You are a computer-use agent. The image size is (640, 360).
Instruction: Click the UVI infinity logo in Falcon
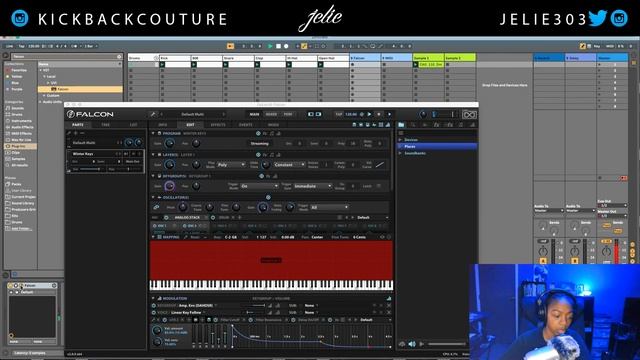tap(469, 115)
